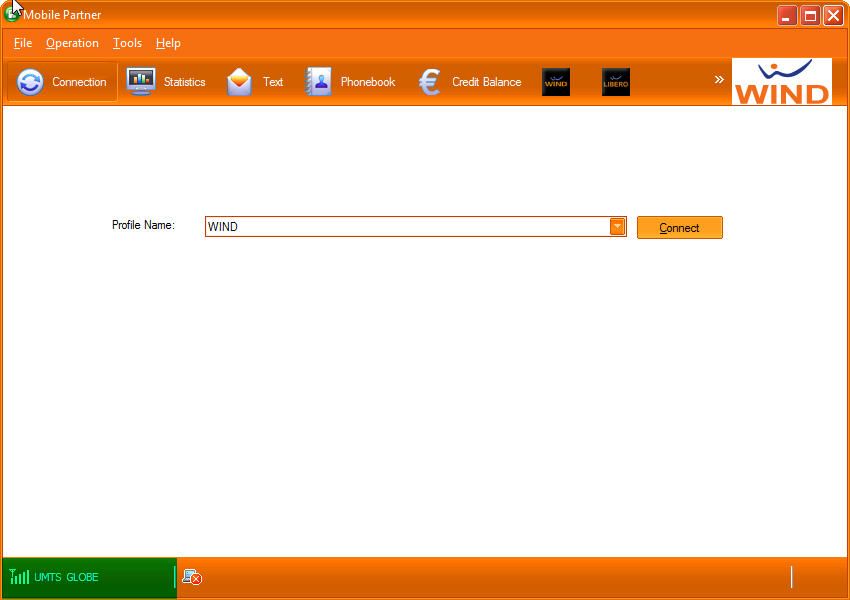Image resolution: width=850 pixels, height=600 pixels.
Task: Open the Phonebook icon
Action: (318, 82)
